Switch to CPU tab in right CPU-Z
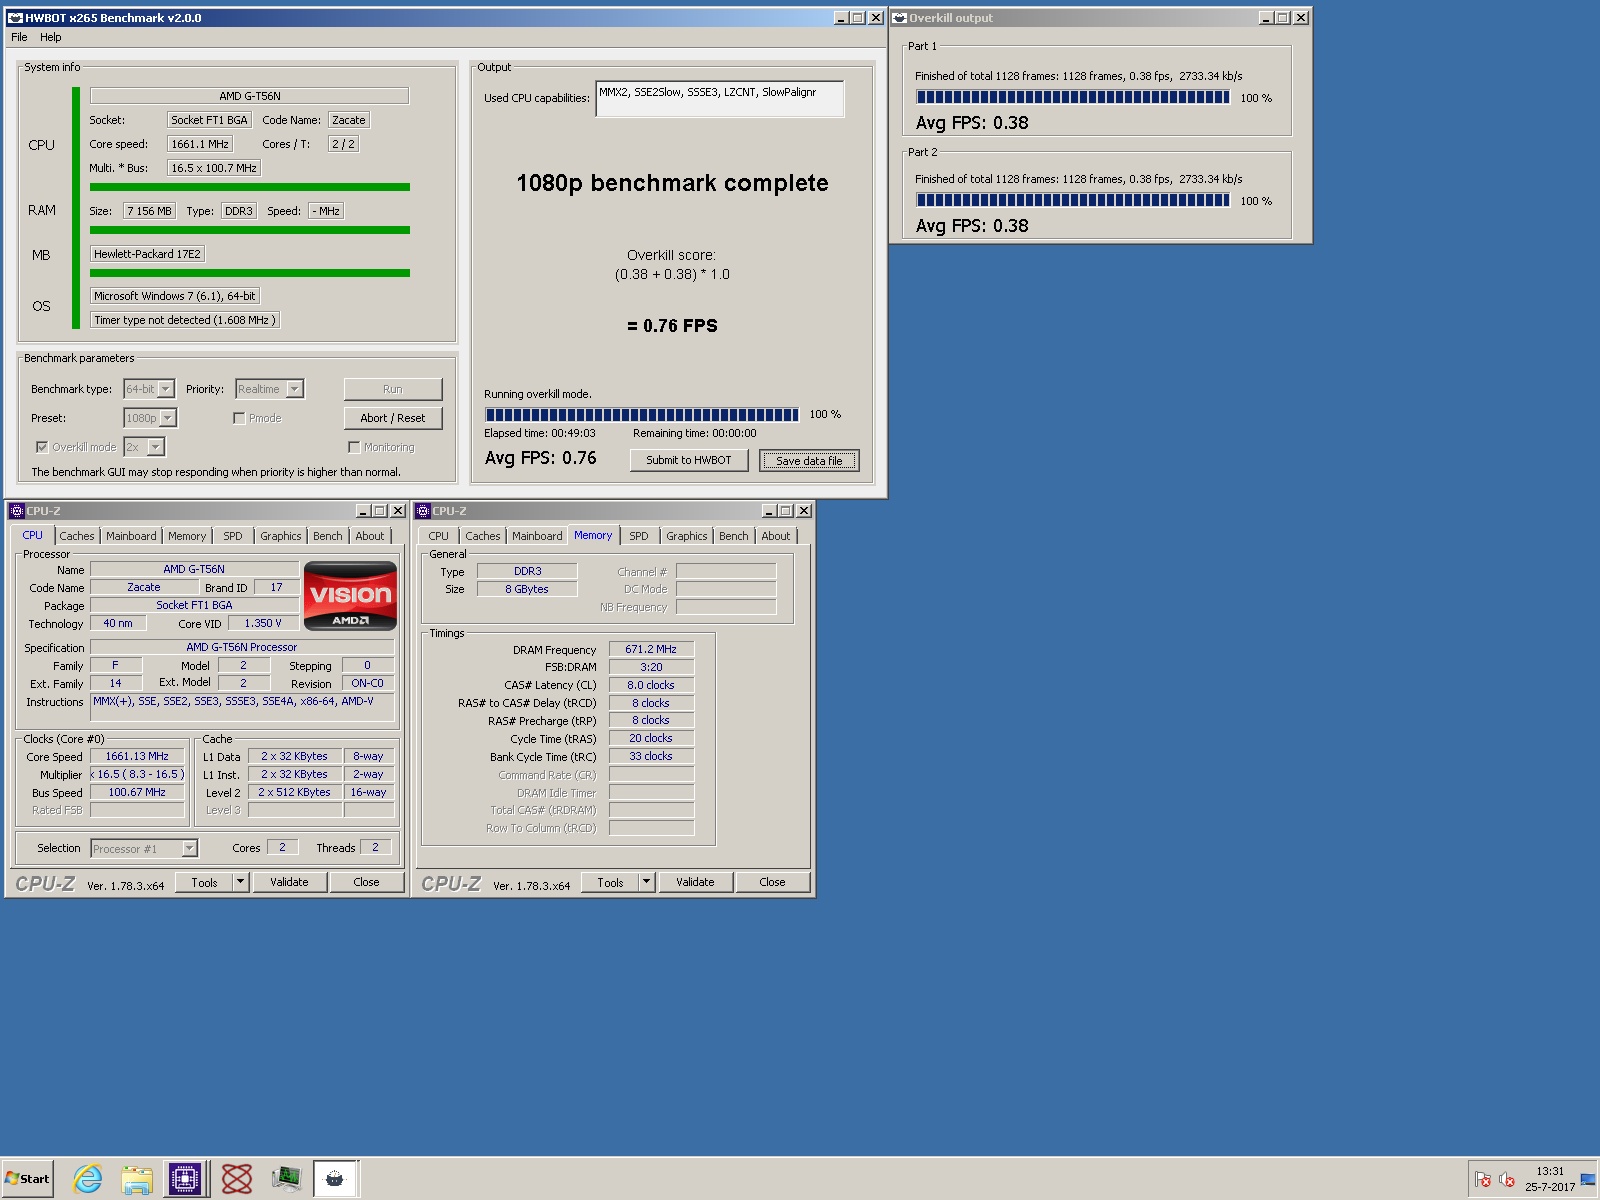 [x=438, y=536]
